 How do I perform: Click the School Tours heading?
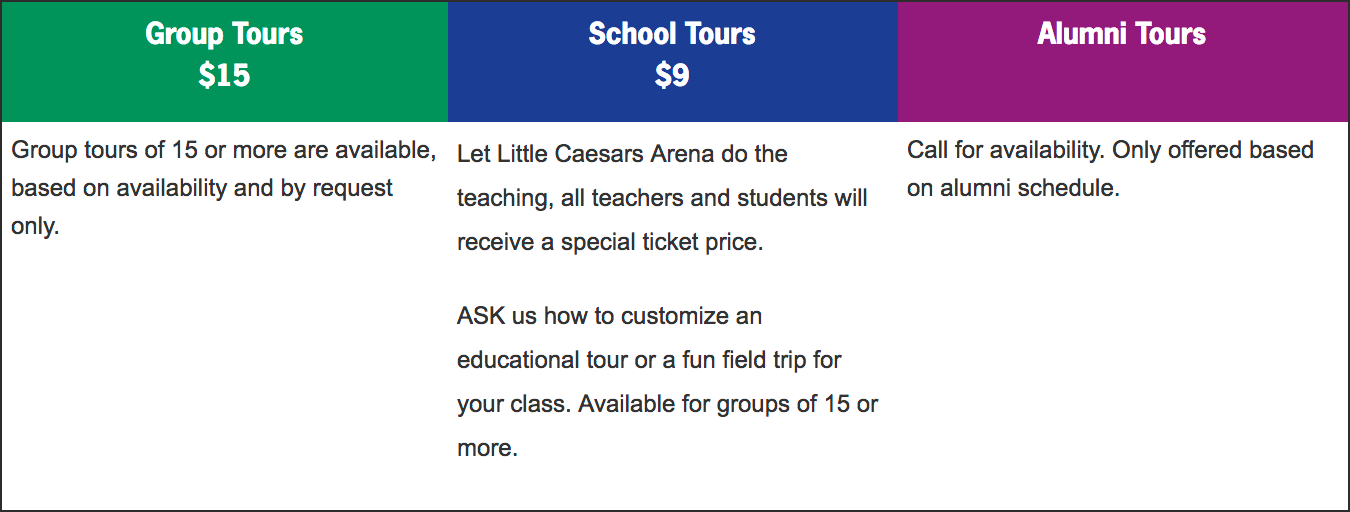click(x=672, y=34)
